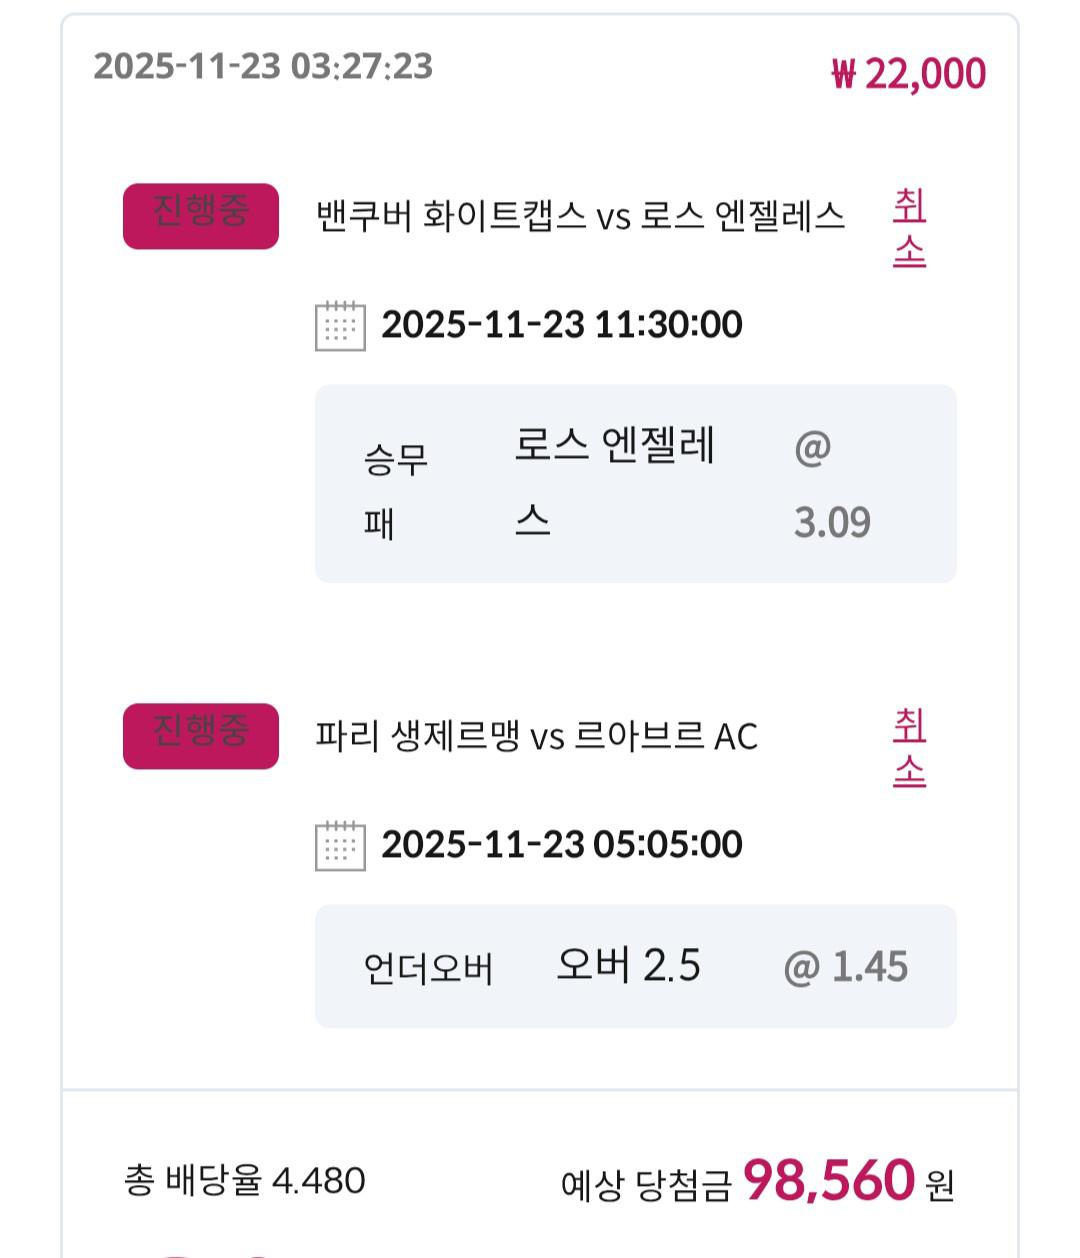
Task: Click the 총 배당율 4.480 total odds
Action: pos(245,1181)
